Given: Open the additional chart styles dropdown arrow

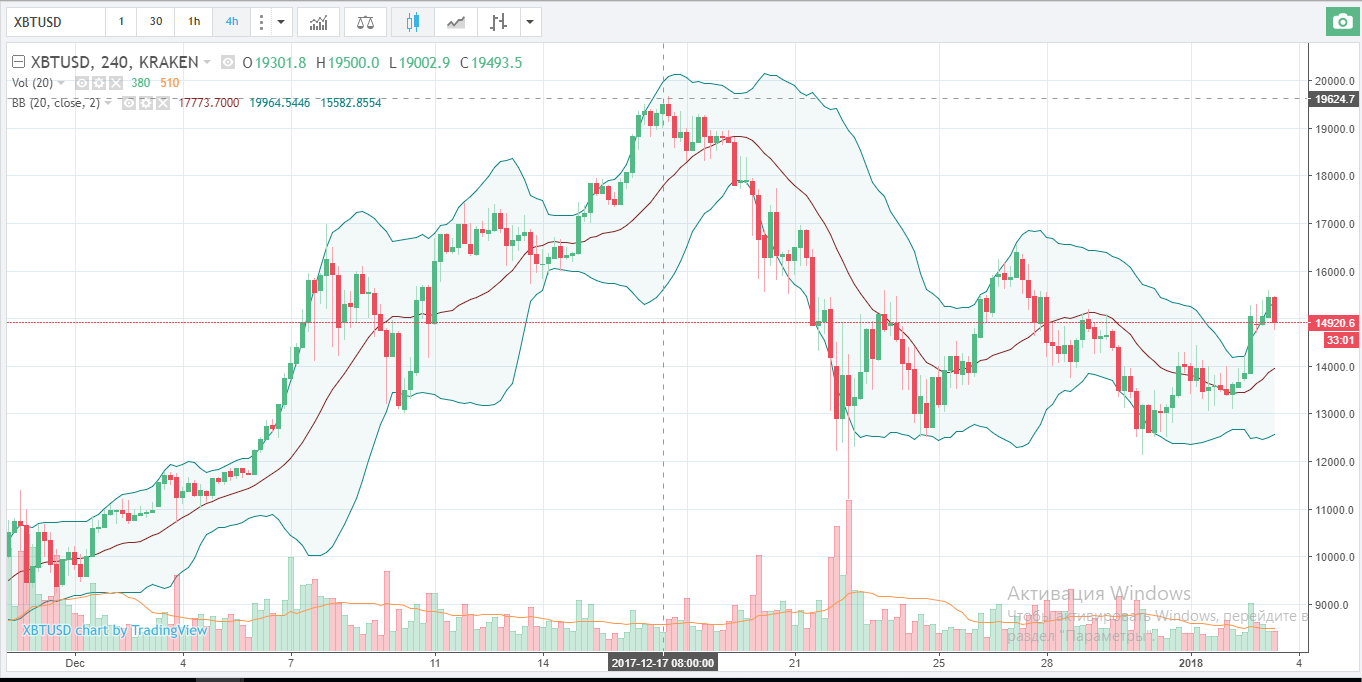Looking at the screenshot, I should (529, 21).
